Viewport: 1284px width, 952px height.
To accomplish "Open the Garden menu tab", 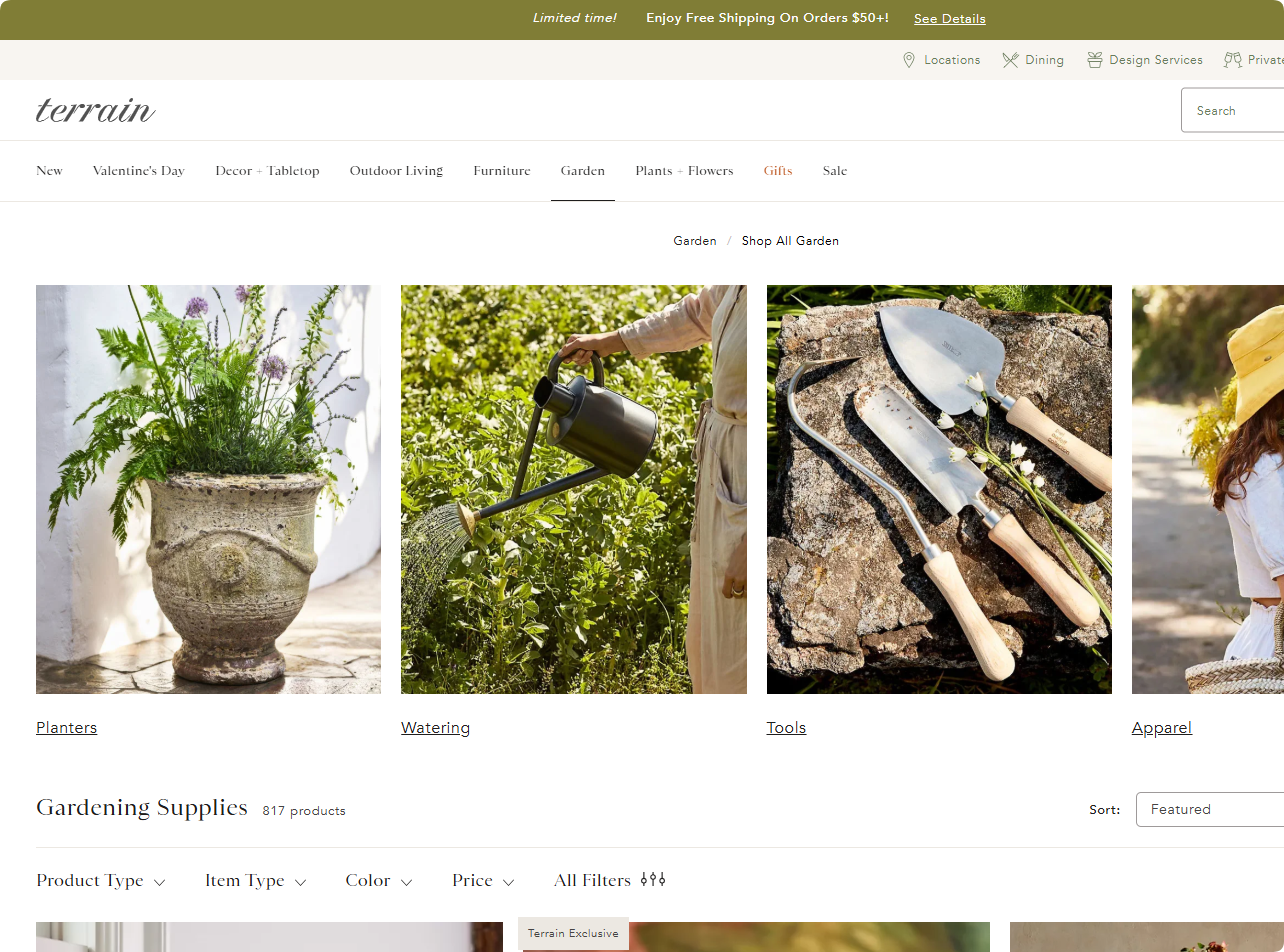I will pos(582,171).
